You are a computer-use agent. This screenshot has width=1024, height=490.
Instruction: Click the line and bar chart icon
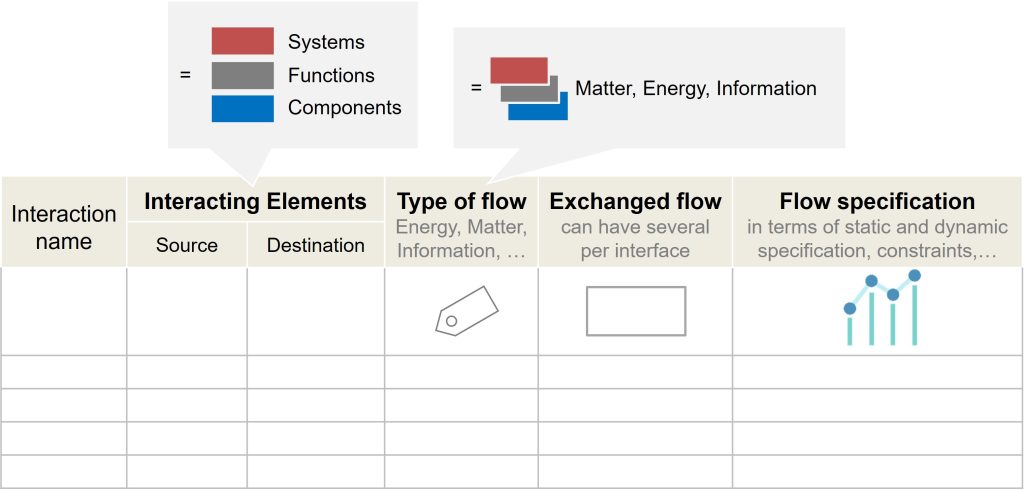point(882,308)
